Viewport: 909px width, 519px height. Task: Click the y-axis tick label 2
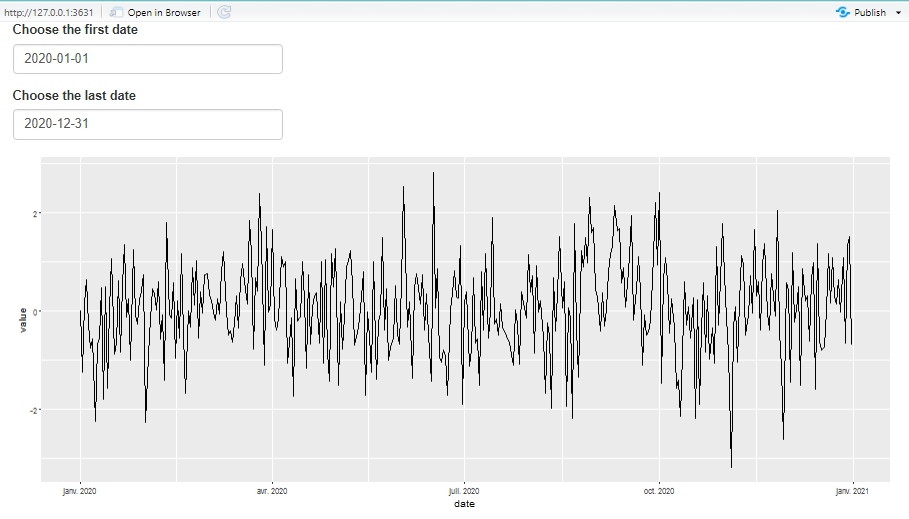[34, 213]
